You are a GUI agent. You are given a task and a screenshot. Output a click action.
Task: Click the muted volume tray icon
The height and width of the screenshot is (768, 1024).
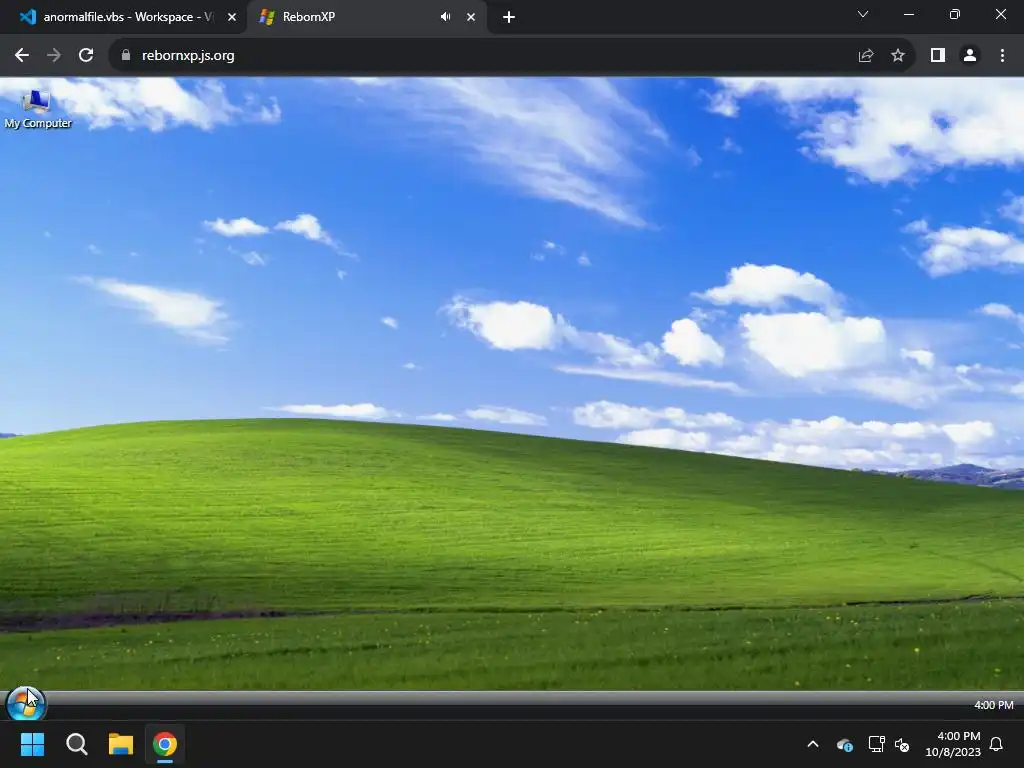click(x=903, y=744)
